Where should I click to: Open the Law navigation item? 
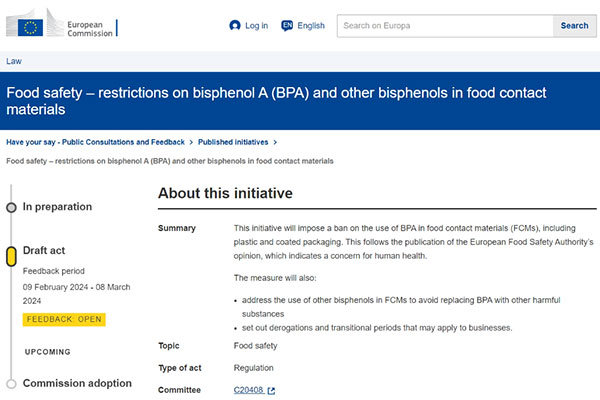click(14, 61)
